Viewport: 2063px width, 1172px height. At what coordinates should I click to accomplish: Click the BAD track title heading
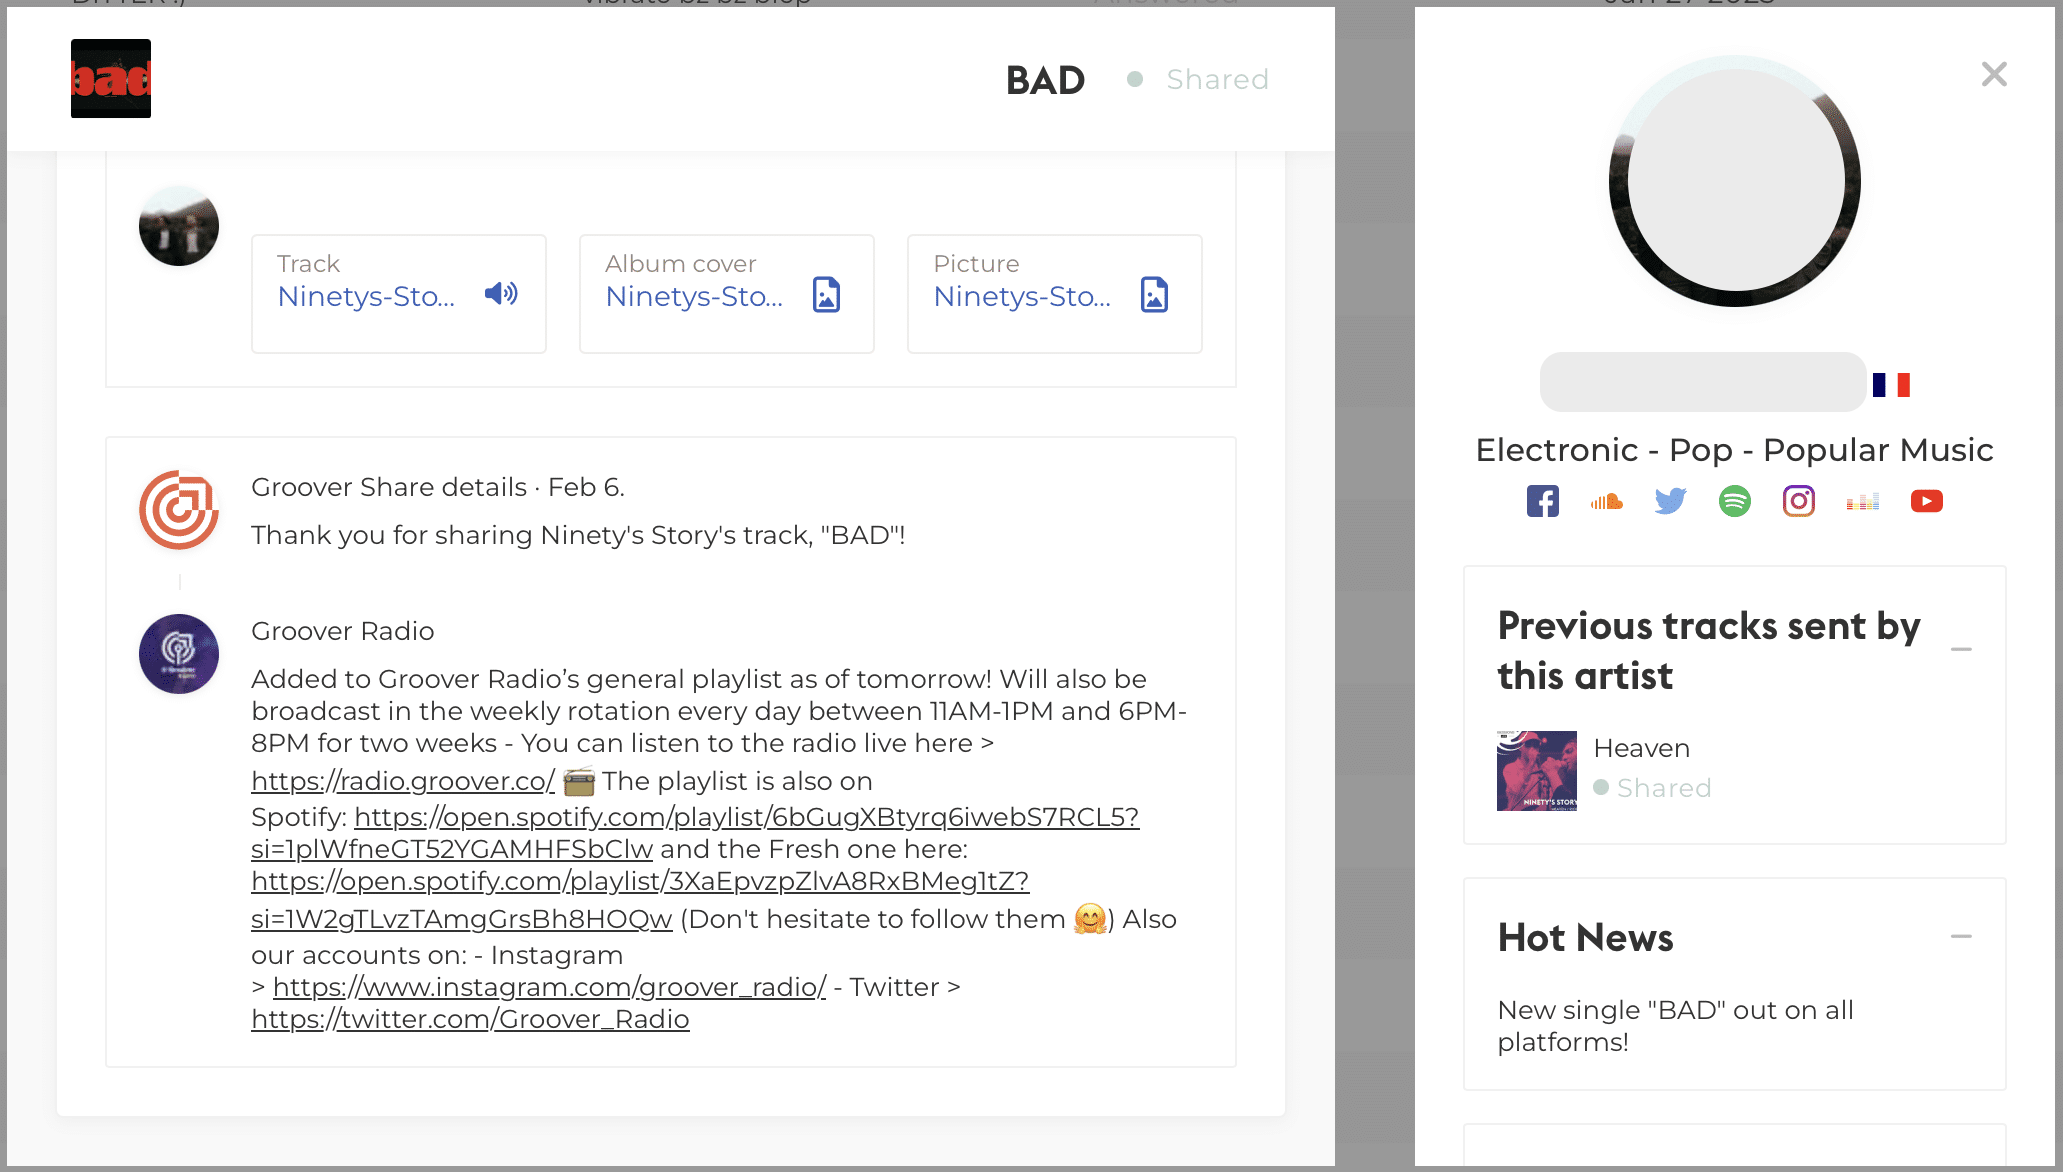click(1045, 80)
